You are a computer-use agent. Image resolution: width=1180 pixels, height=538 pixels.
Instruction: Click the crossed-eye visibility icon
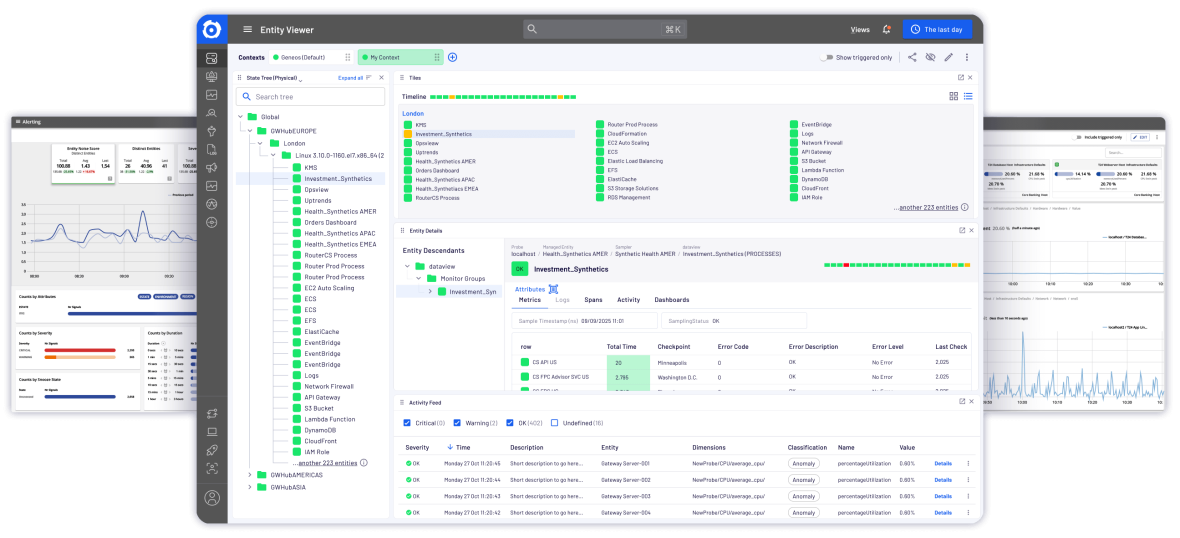pyautogui.click(x=930, y=57)
